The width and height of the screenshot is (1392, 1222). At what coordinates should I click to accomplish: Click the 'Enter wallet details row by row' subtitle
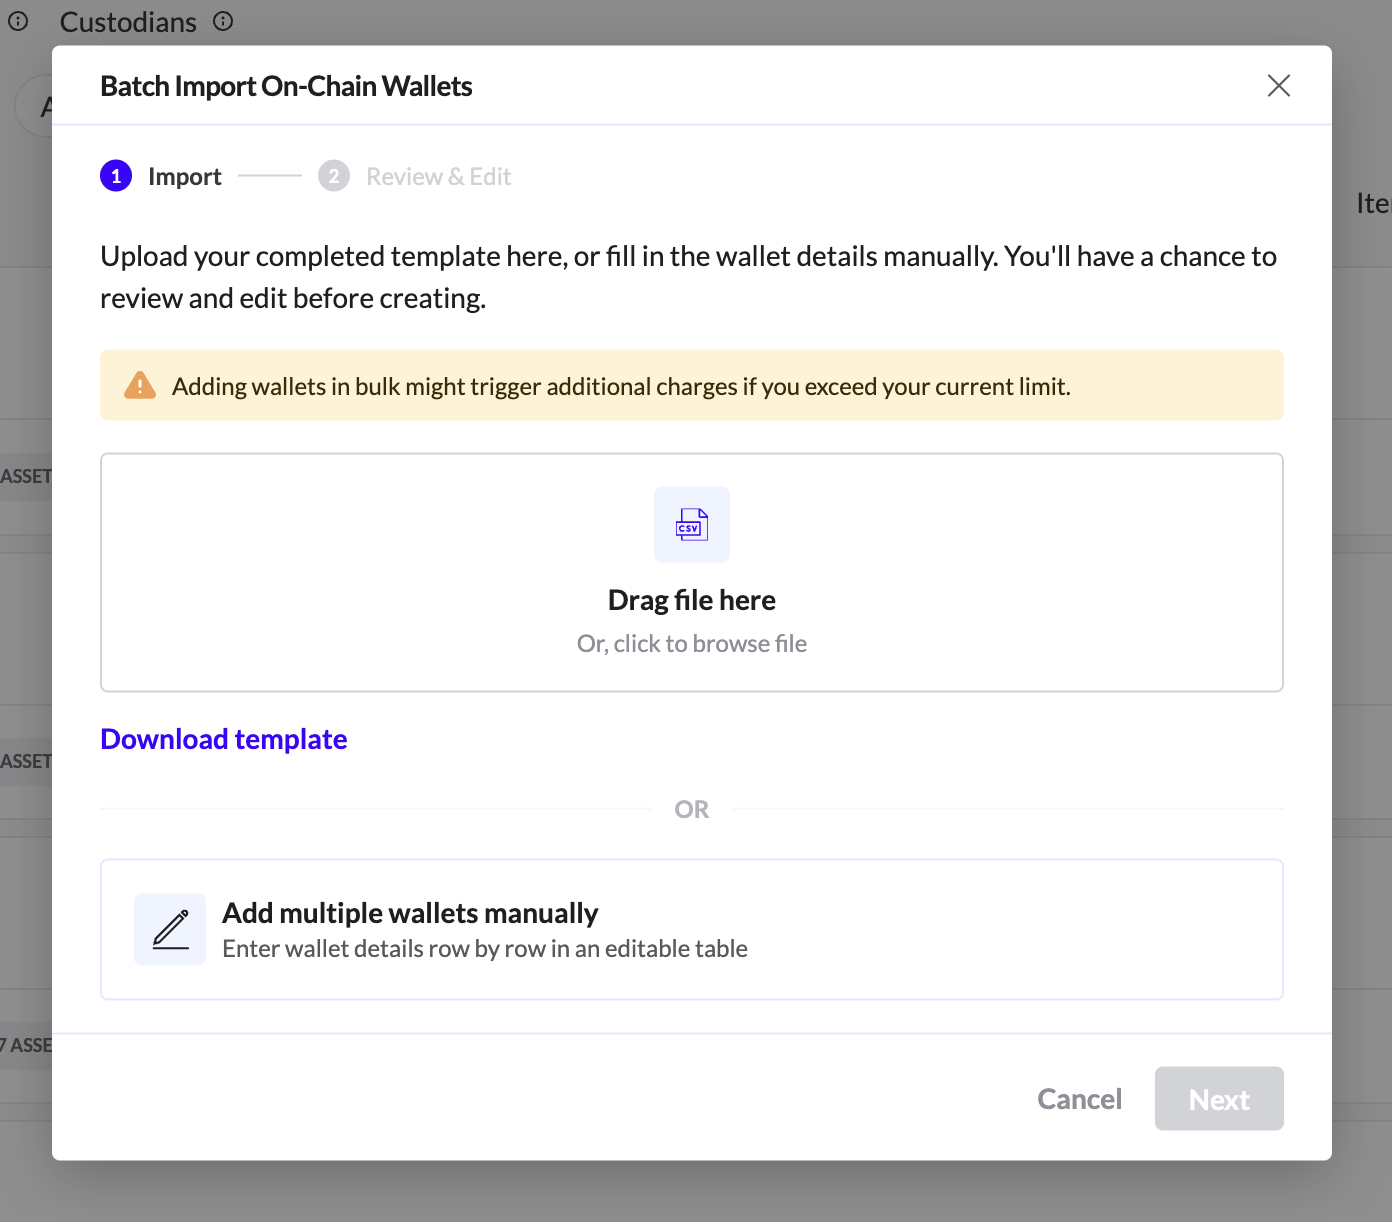point(484,949)
